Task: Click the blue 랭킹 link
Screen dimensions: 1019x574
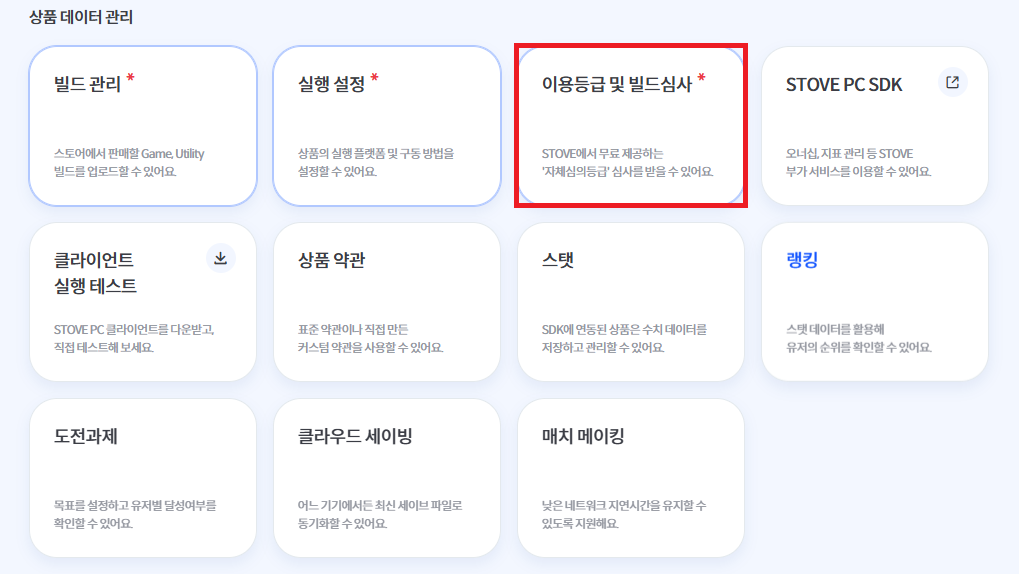Action: pos(802,260)
